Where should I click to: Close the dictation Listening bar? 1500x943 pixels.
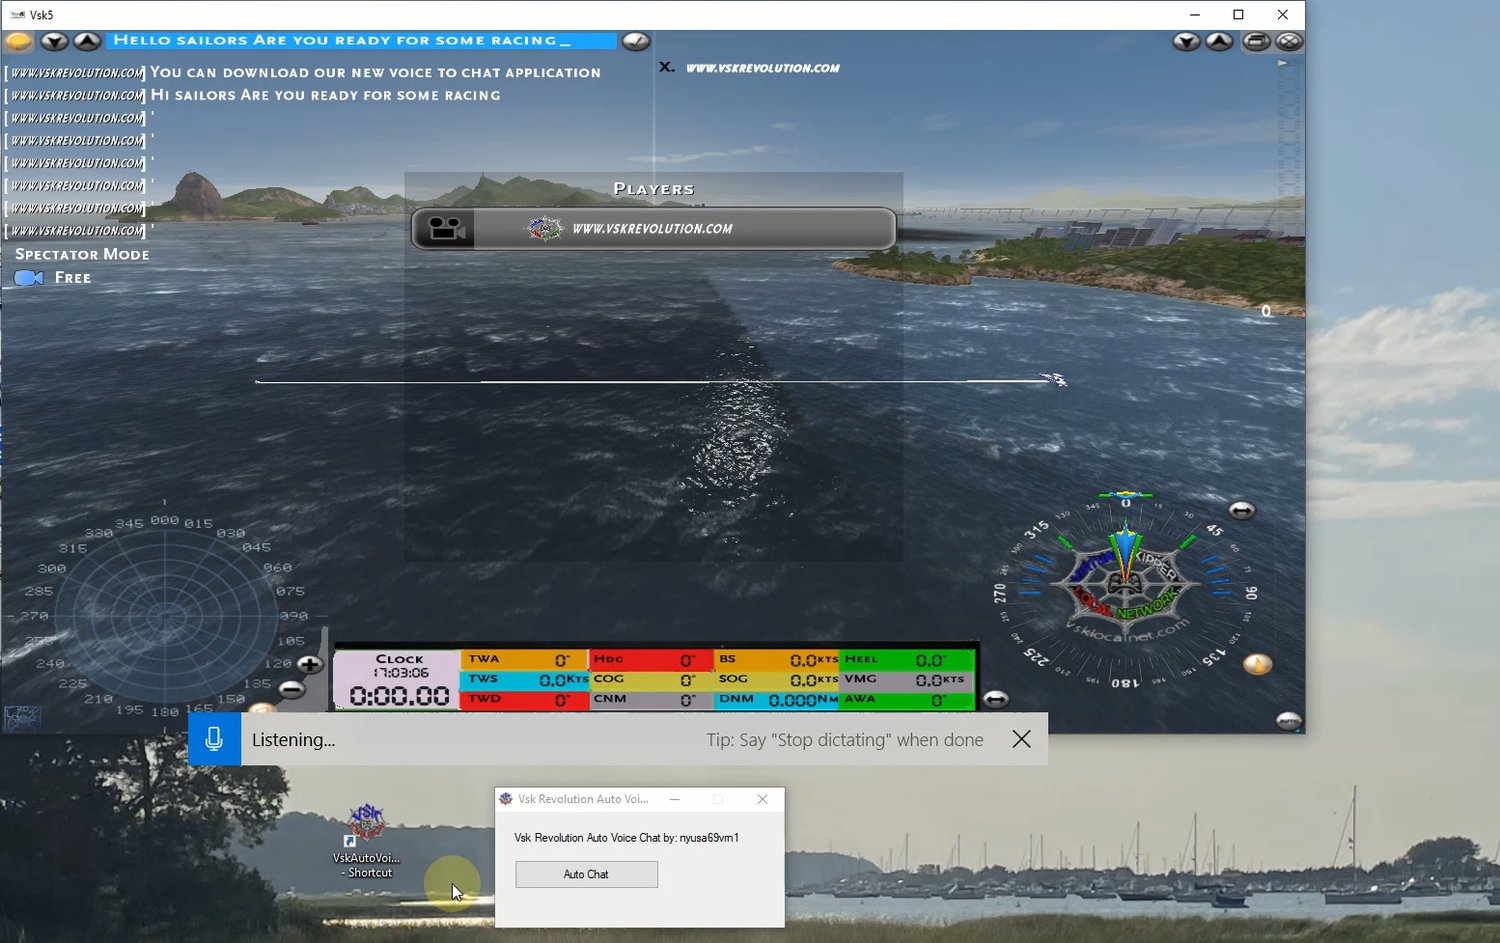coord(1021,739)
